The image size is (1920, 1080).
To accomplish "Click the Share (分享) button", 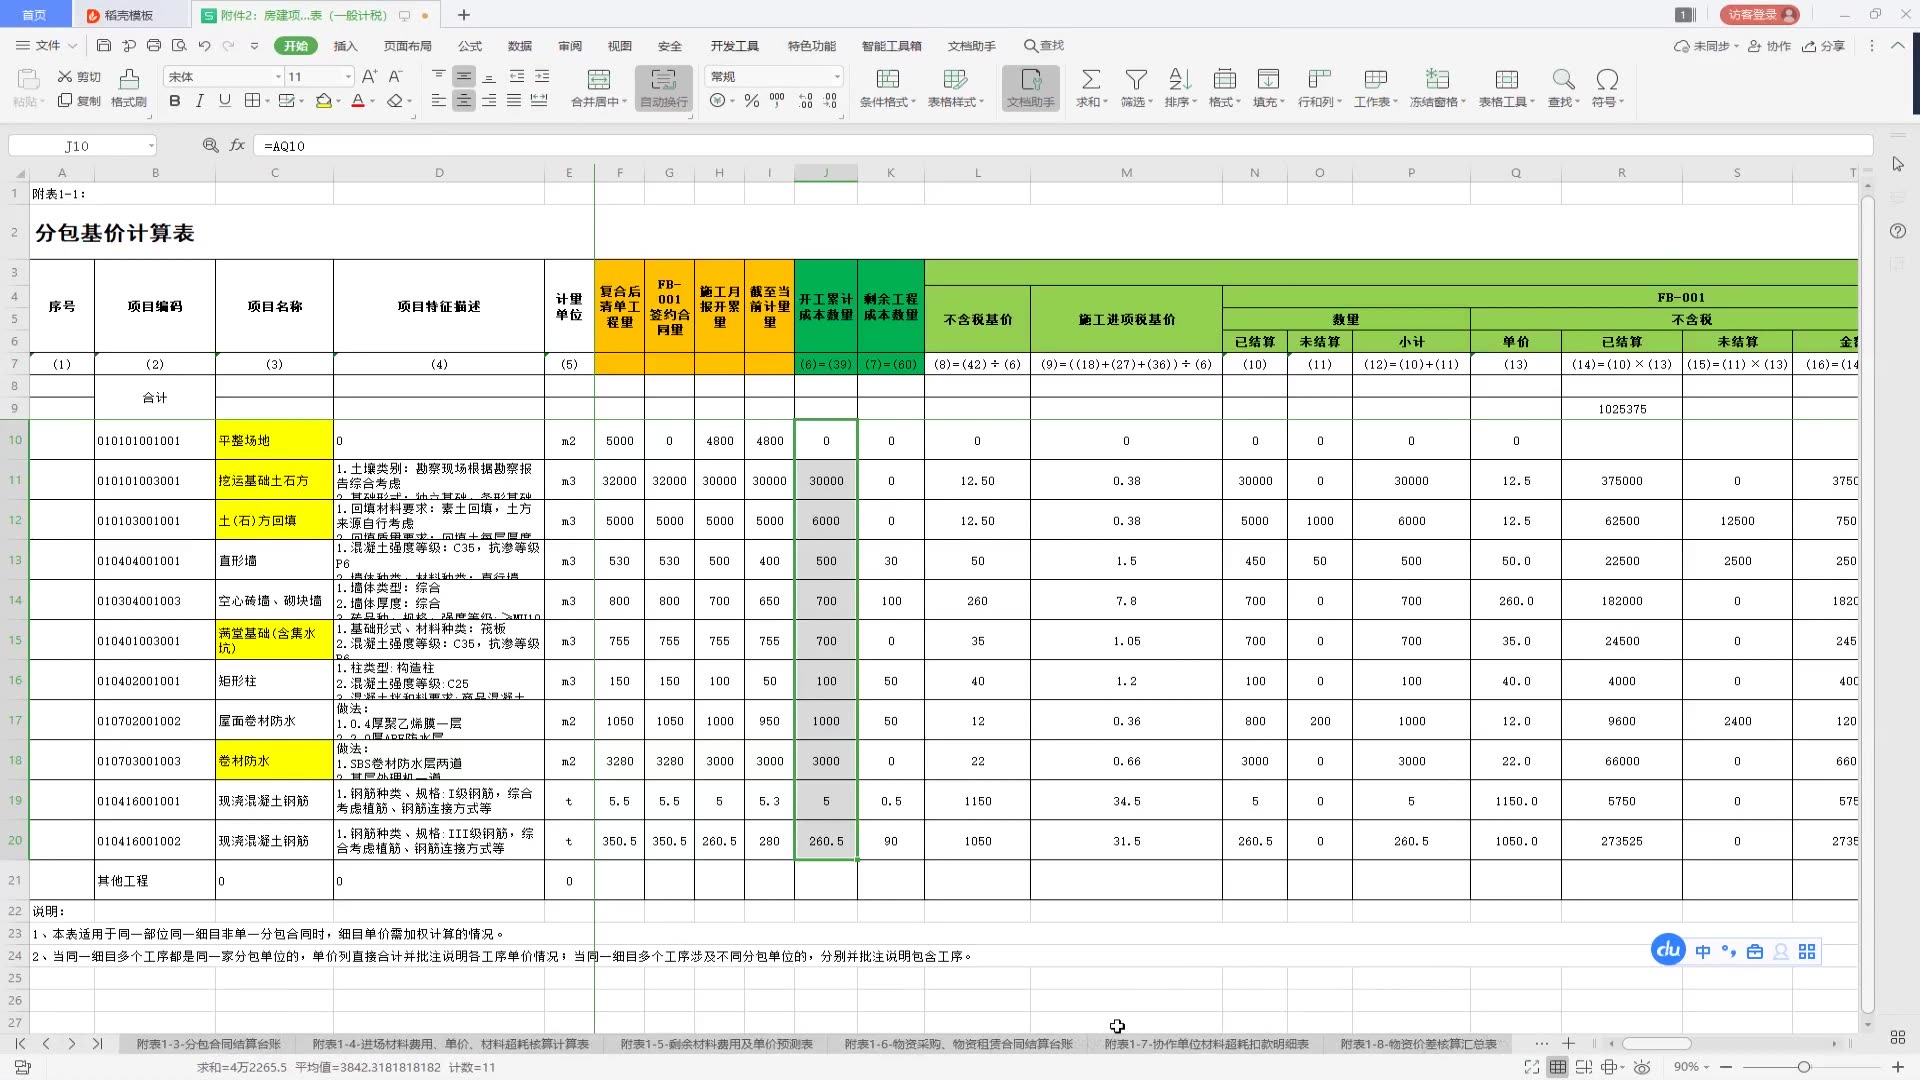I will tap(1823, 46).
